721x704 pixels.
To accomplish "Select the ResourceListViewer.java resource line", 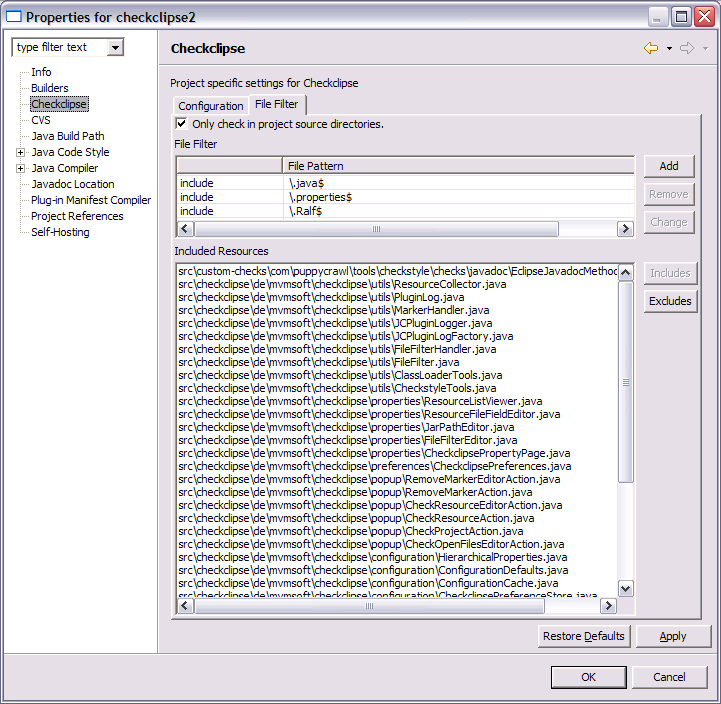I will pos(360,401).
